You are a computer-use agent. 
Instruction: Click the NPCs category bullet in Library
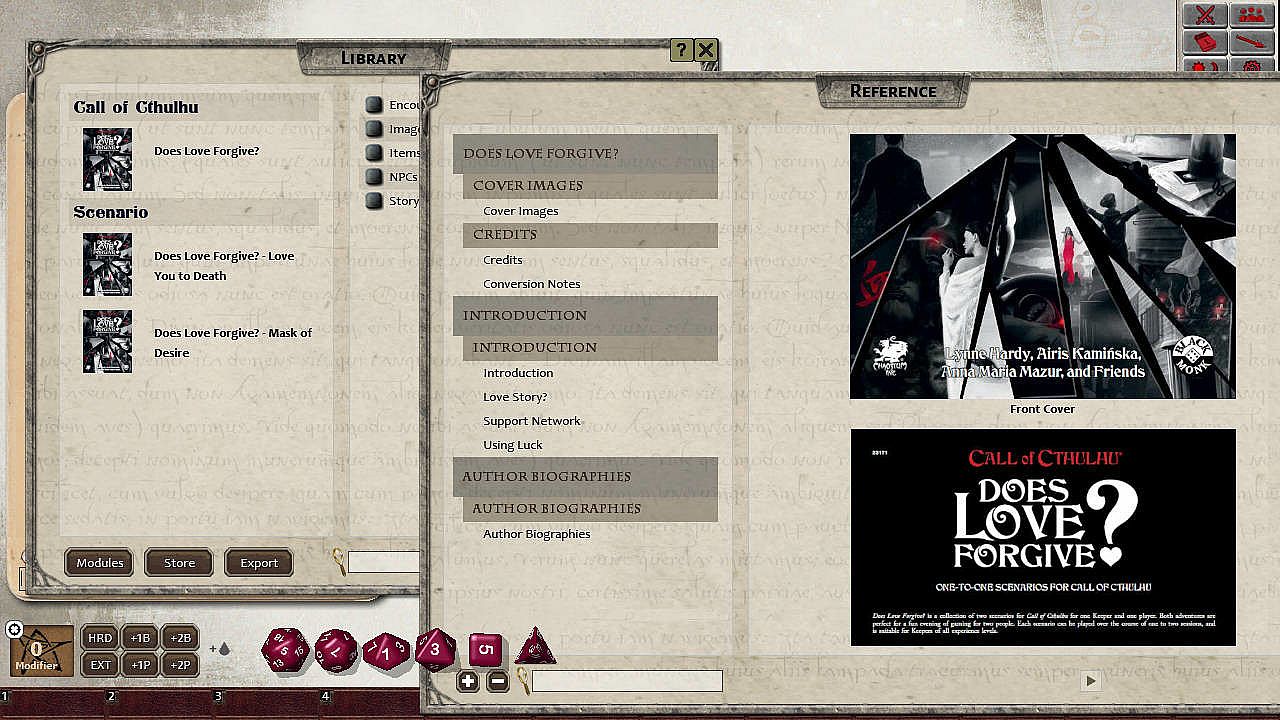(x=374, y=177)
